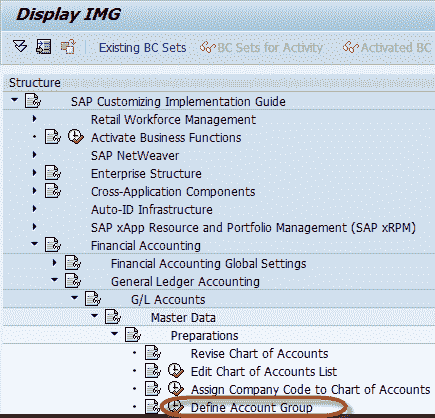Open documentation icon for Edit Chart of Accounts List

(x=153, y=371)
